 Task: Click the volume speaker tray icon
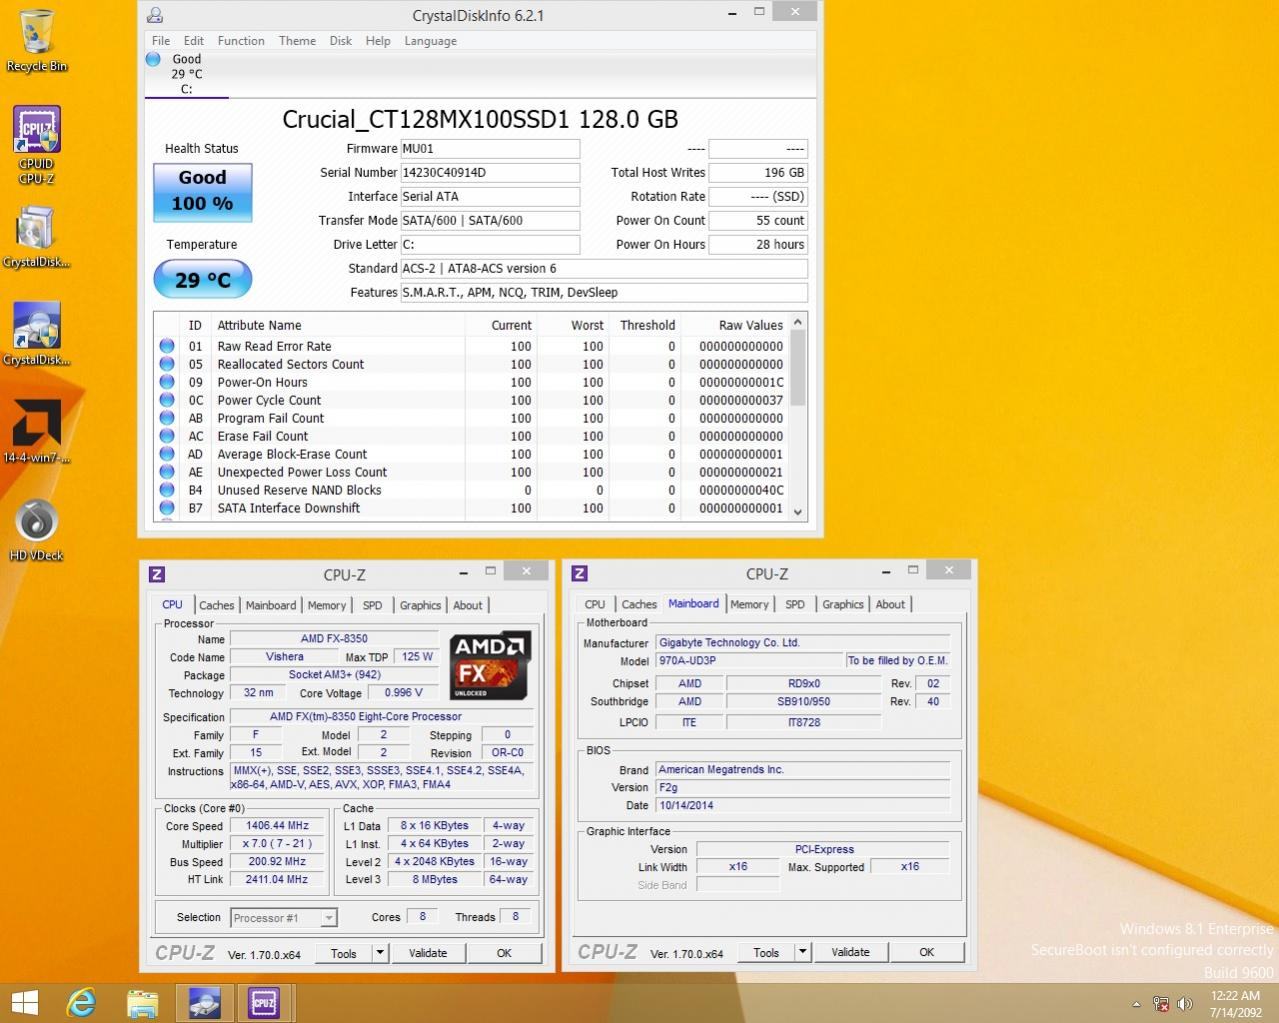tap(1185, 1004)
